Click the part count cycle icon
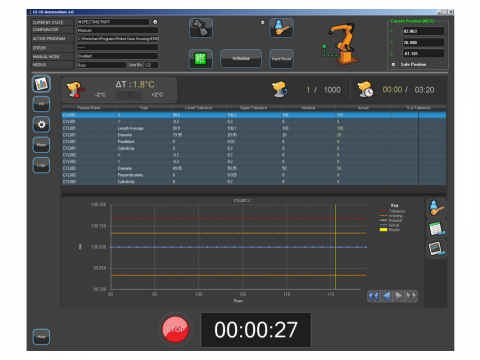Viewport: 480px width, 360px height. tap(280, 89)
